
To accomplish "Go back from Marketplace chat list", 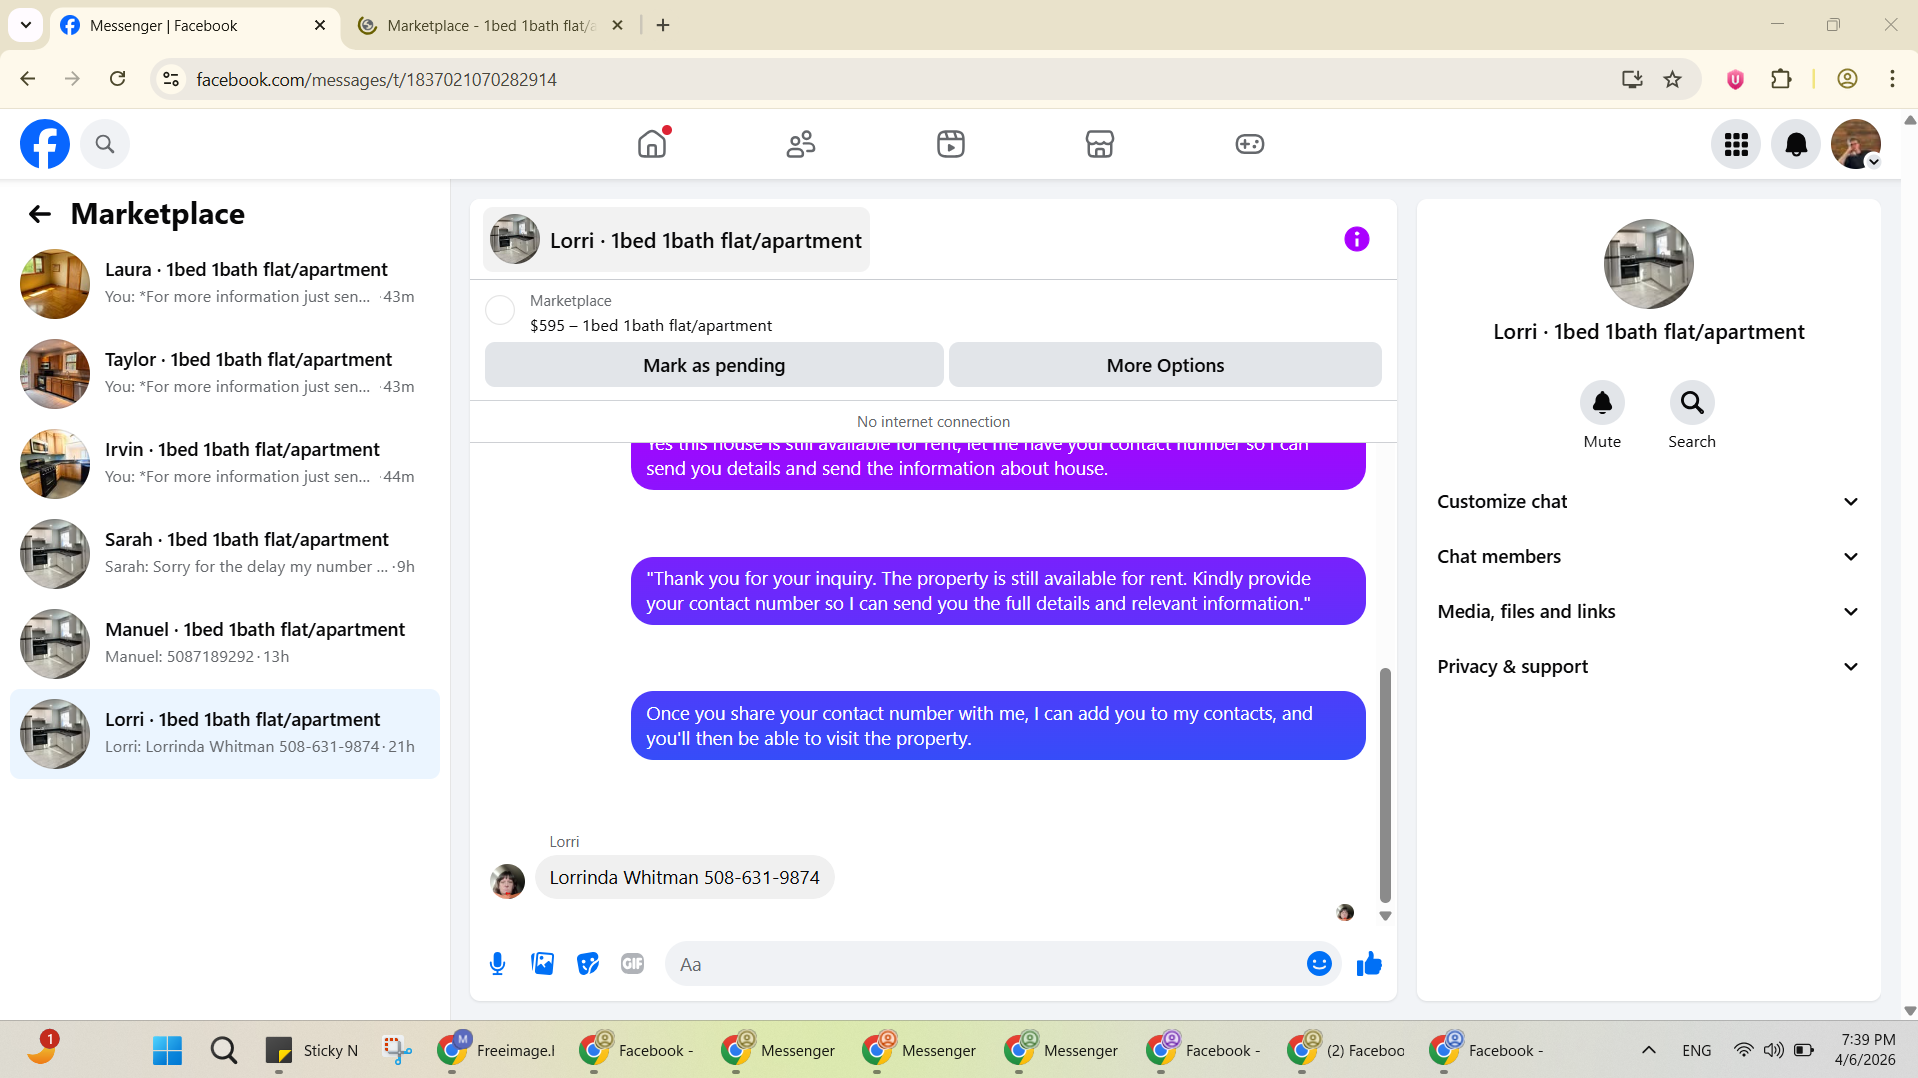I will point(39,214).
